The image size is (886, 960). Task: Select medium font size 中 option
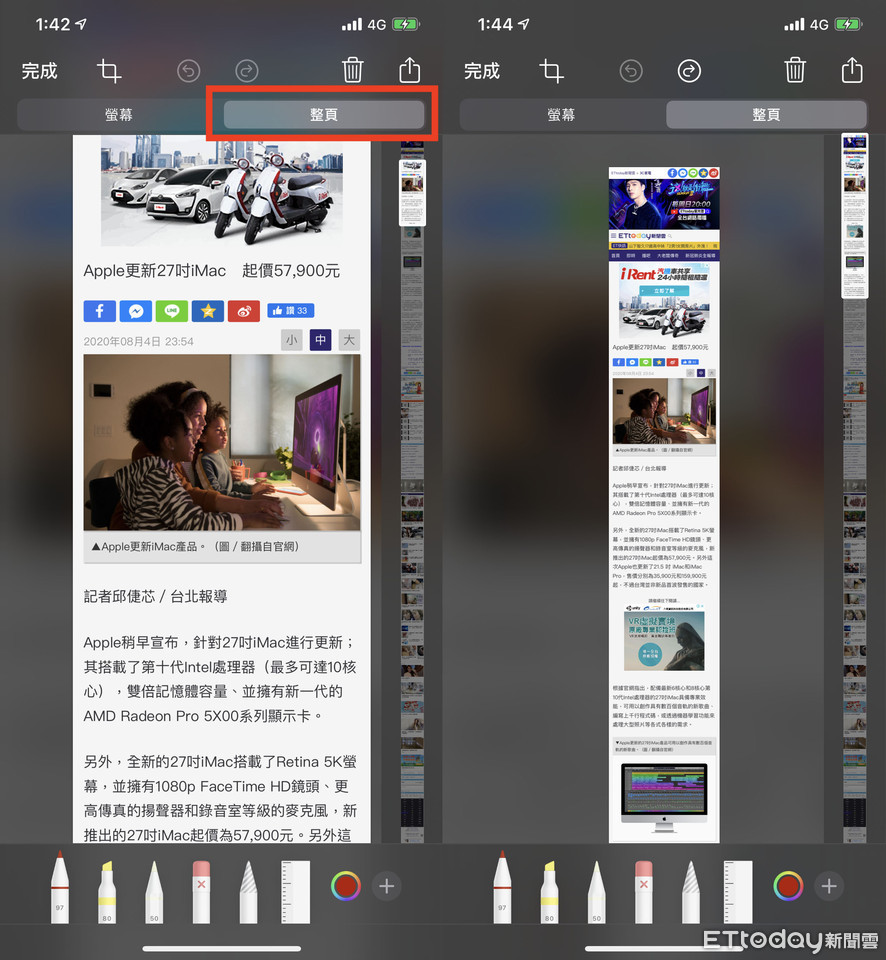(320, 340)
